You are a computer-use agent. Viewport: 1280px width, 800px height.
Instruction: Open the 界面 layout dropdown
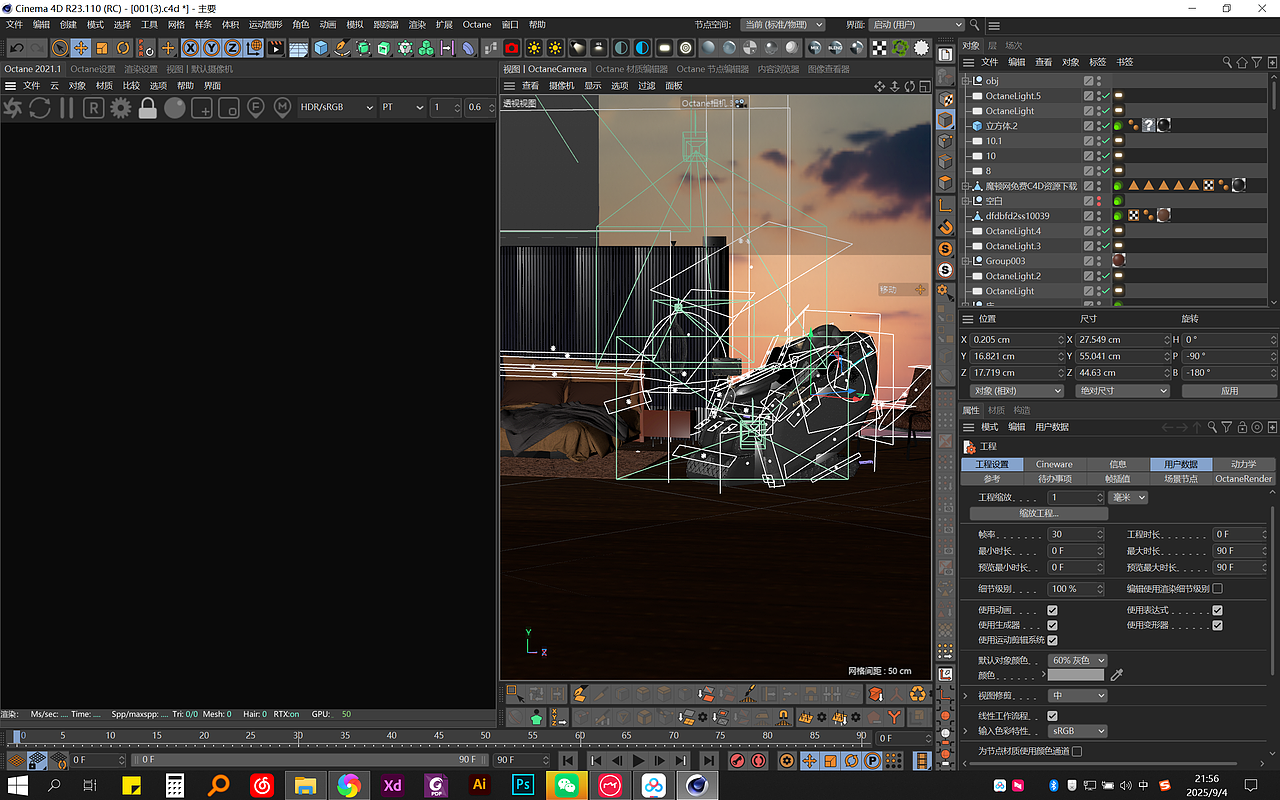pos(917,24)
